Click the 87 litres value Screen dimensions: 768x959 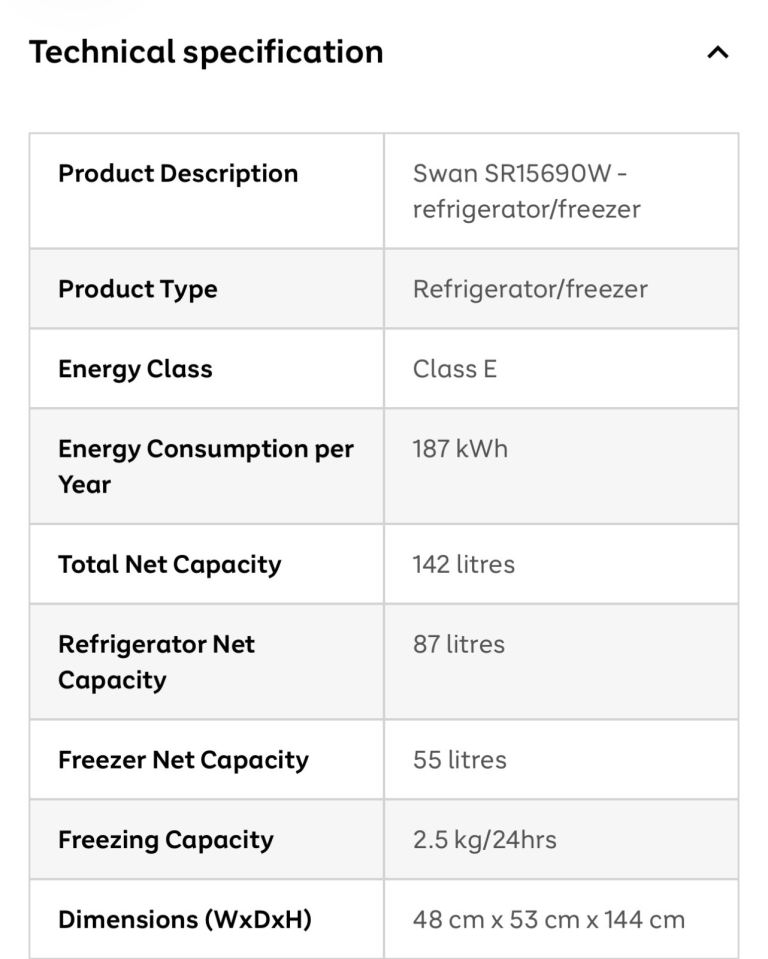459,645
